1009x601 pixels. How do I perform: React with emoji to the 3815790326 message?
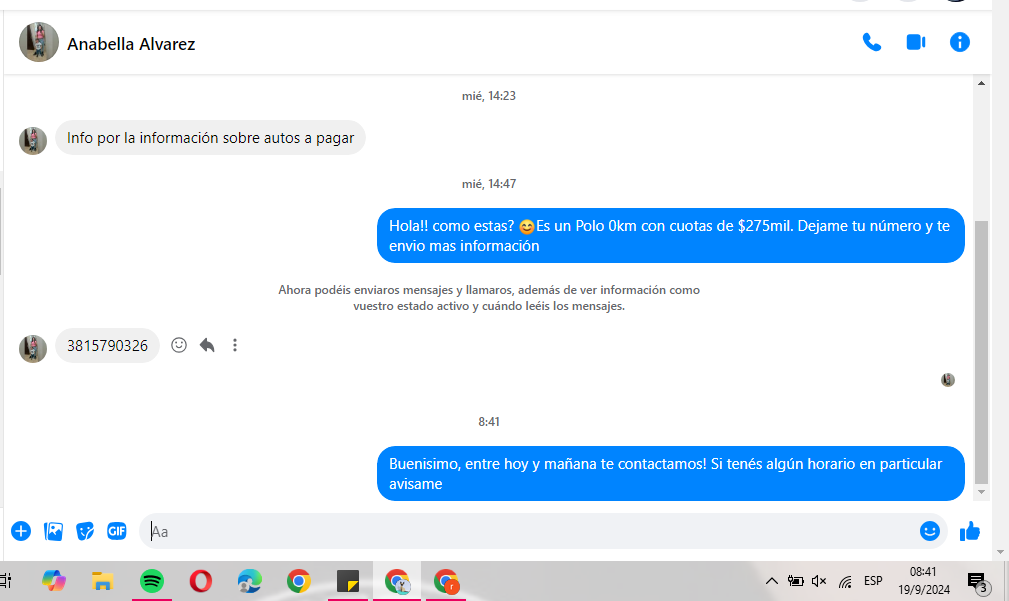point(179,346)
